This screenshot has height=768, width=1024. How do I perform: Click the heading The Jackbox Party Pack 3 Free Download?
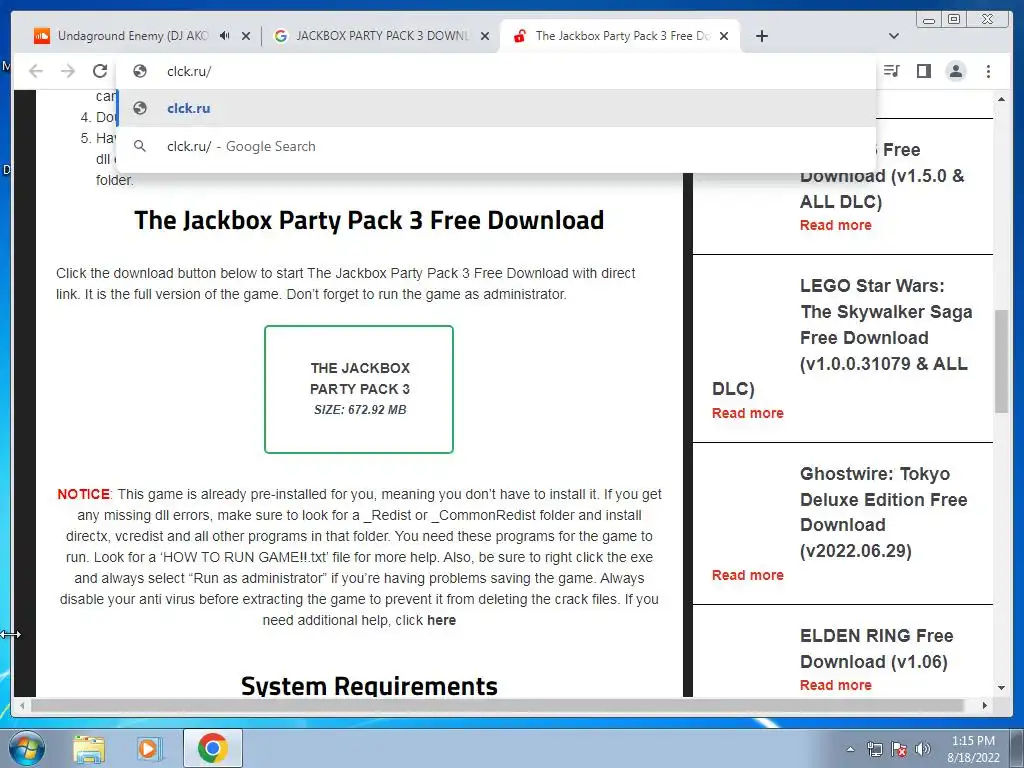[x=369, y=221]
